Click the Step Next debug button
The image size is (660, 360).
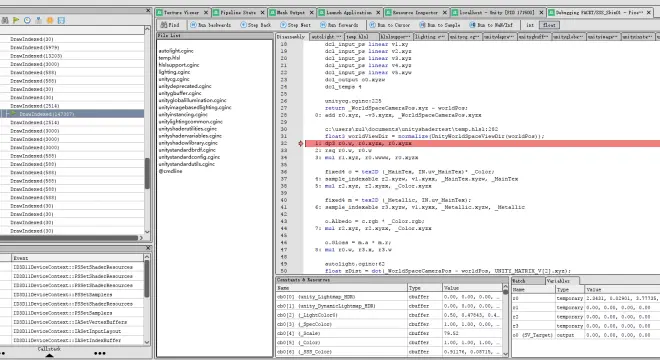295,25
